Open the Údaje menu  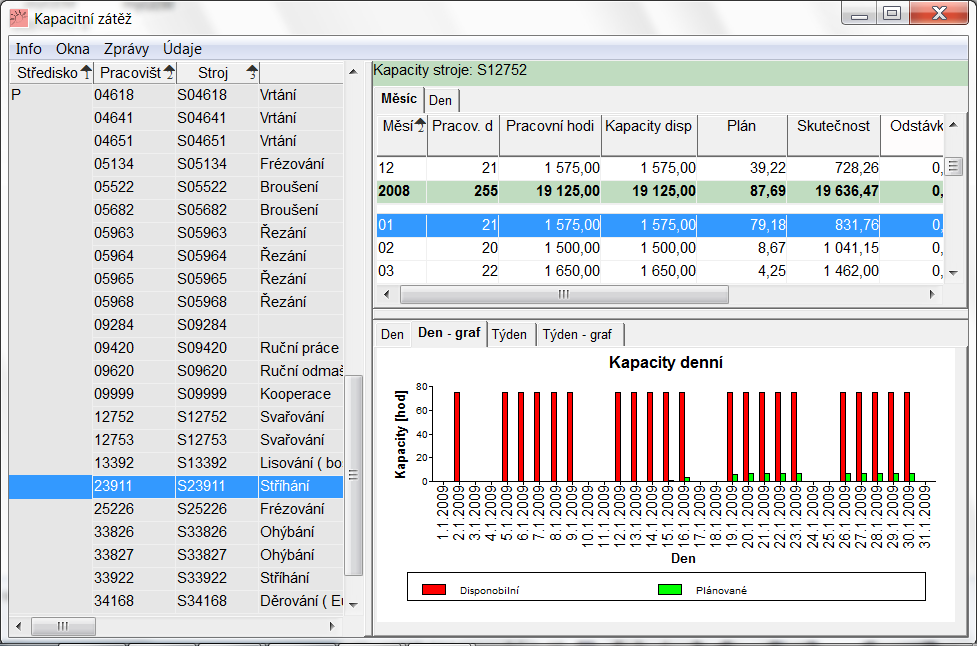click(x=182, y=49)
